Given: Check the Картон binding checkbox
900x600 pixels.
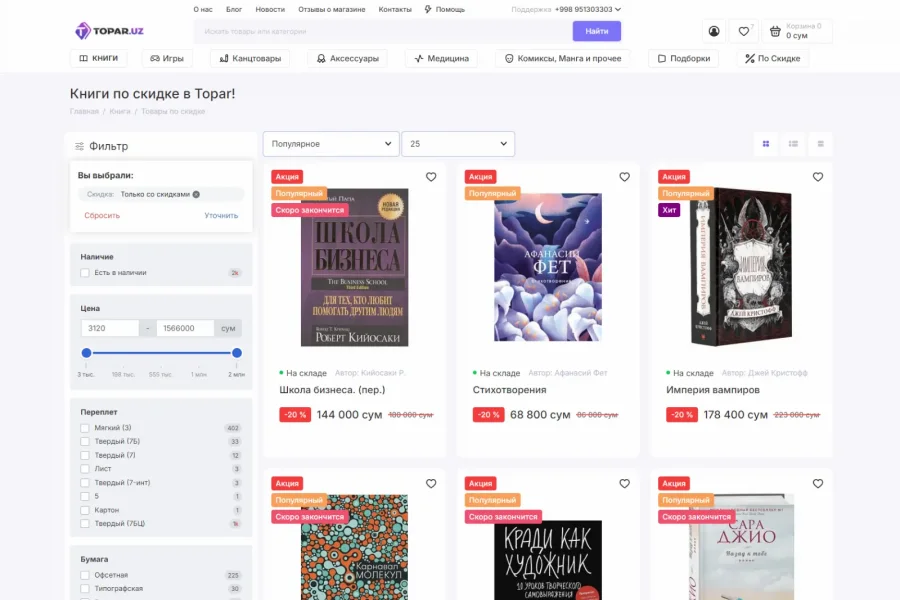Looking at the screenshot, I should (85, 510).
